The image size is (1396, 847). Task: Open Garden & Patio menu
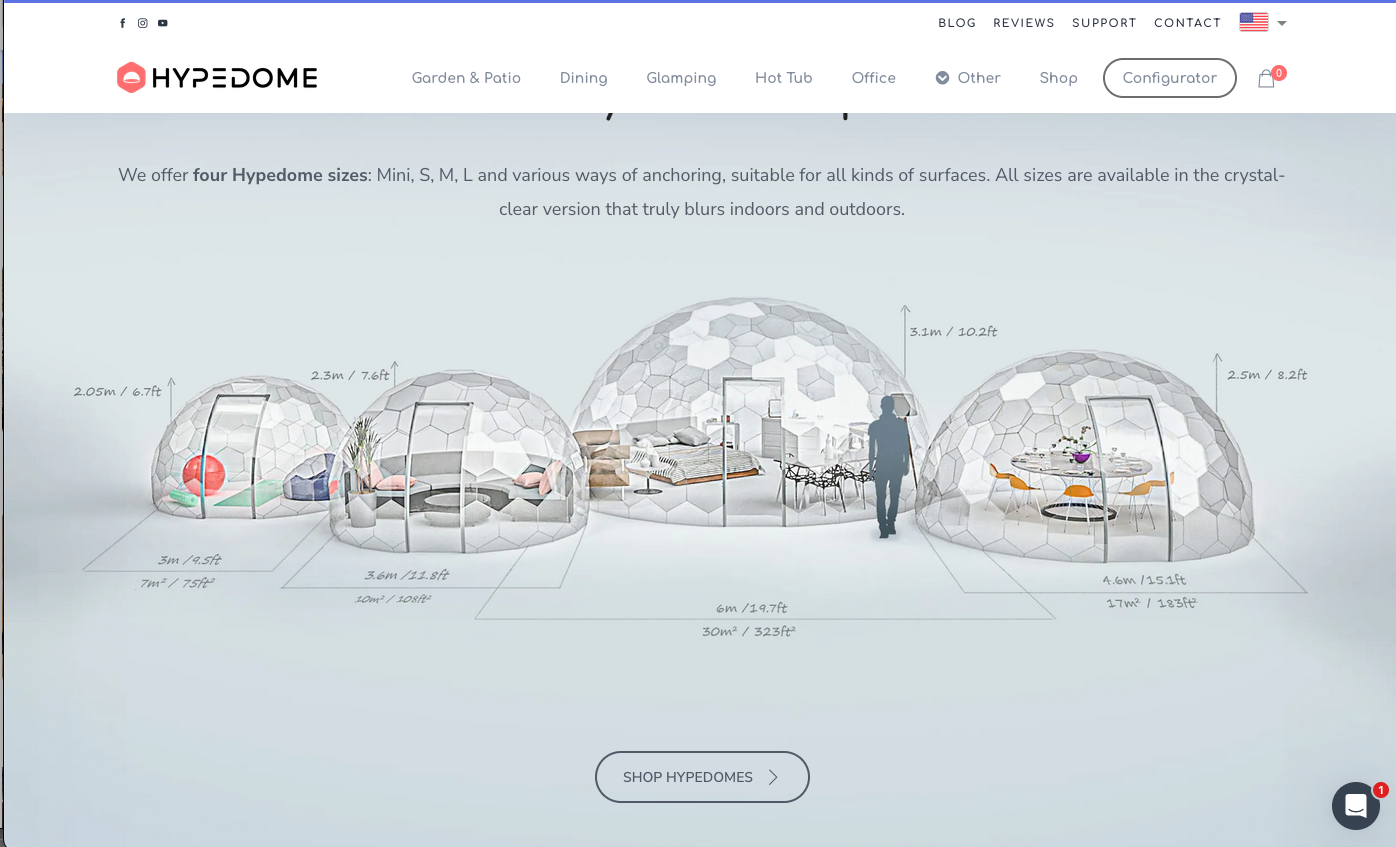point(466,78)
